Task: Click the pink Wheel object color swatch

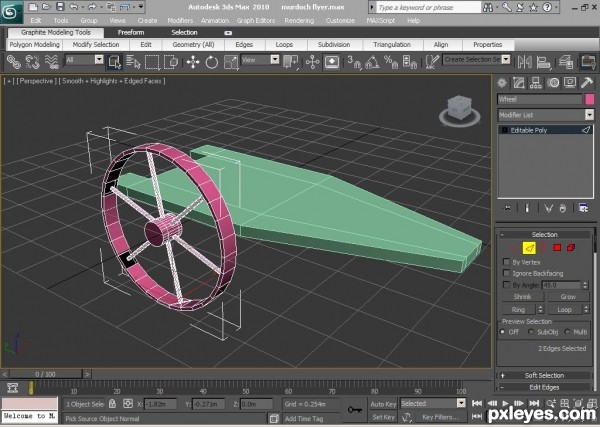Action: pyautogui.click(x=590, y=99)
